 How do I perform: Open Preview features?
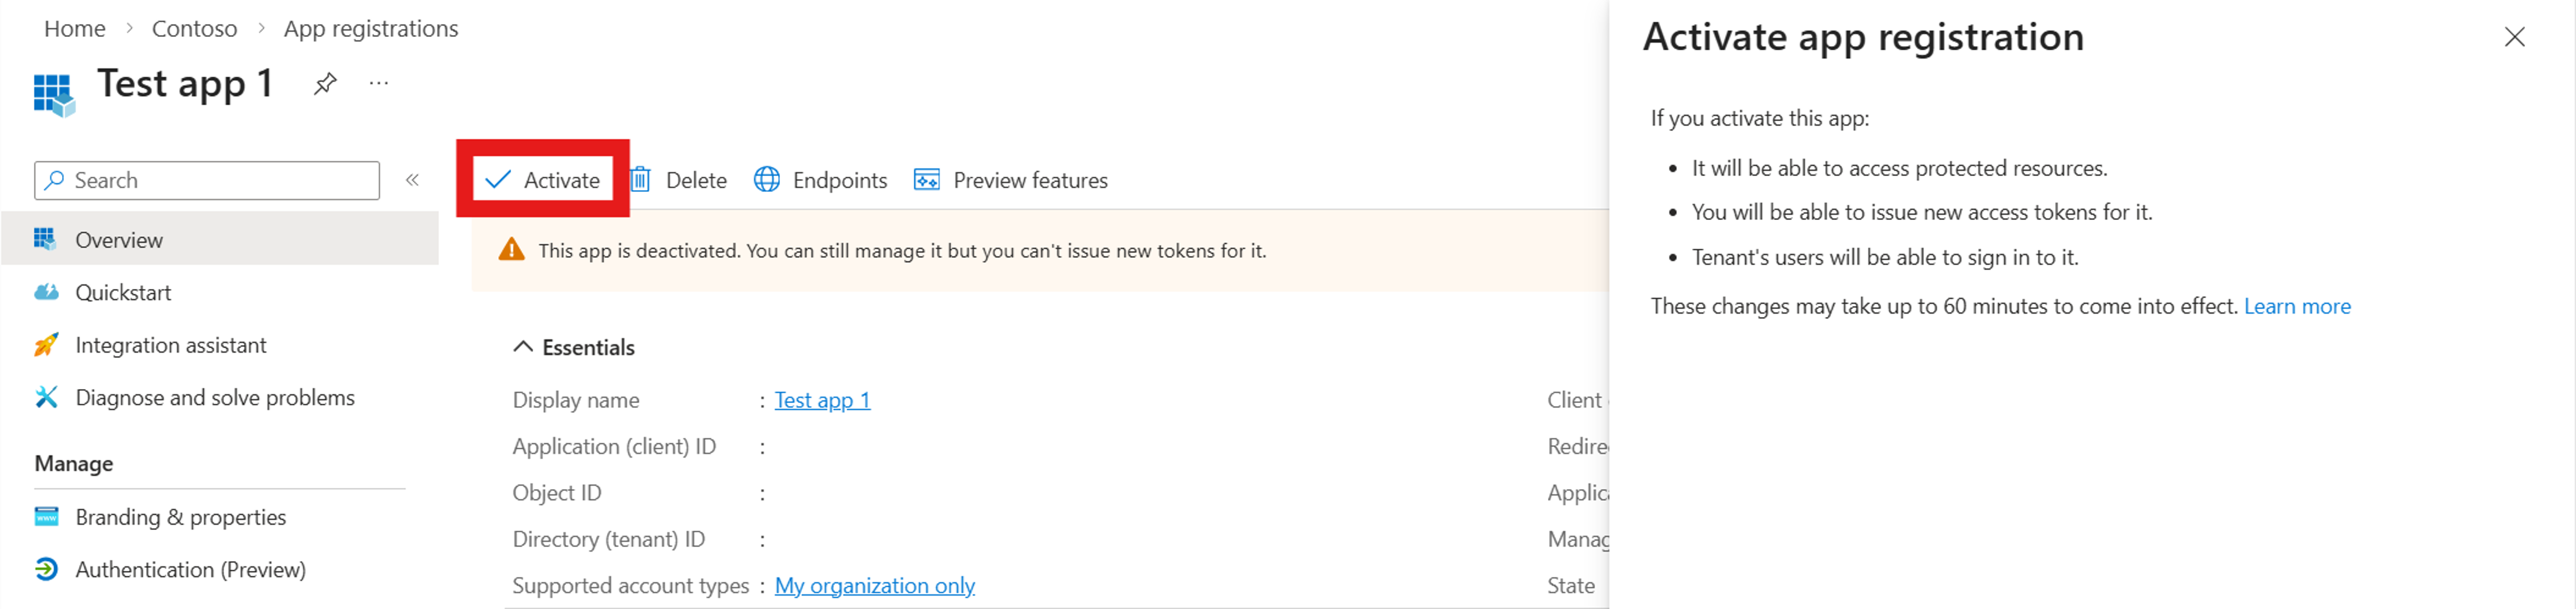click(x=1010, y=180)
